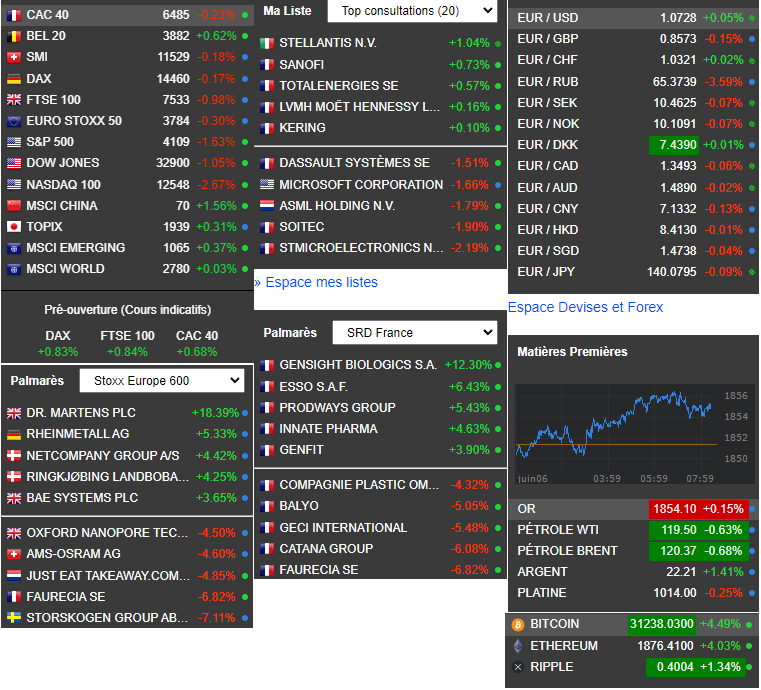Click the CAC 40 pre-opening +0.68% value
Screen dimensions: 761x690
tap(197, 352)
